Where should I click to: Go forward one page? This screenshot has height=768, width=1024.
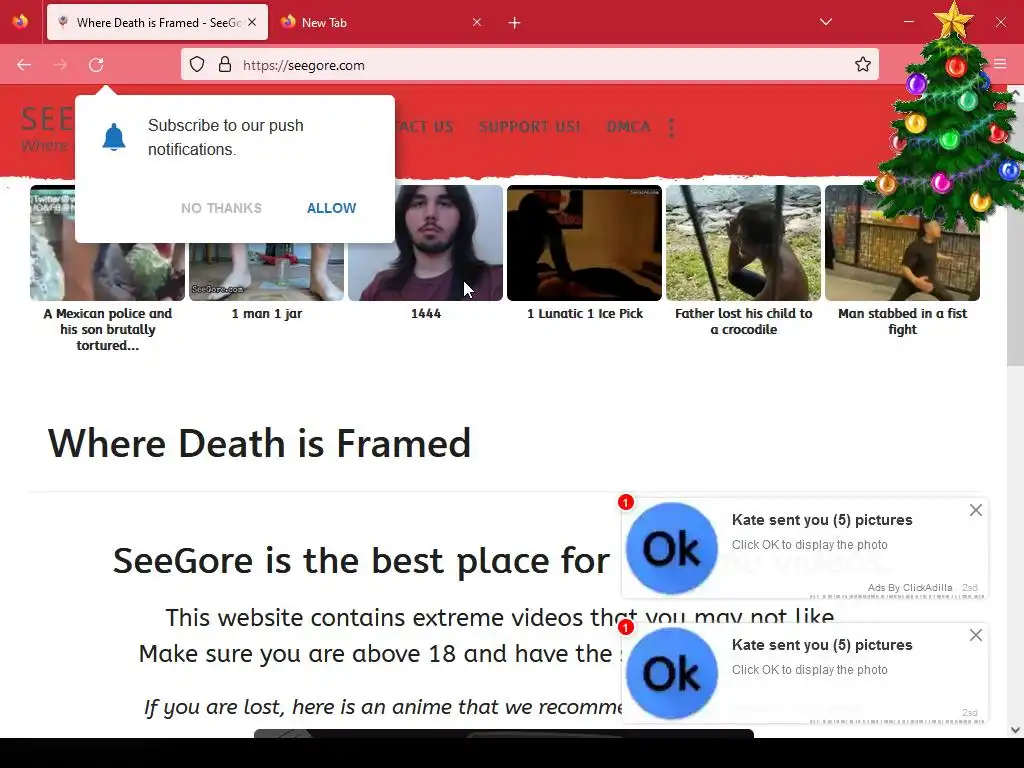coord(60,65)
